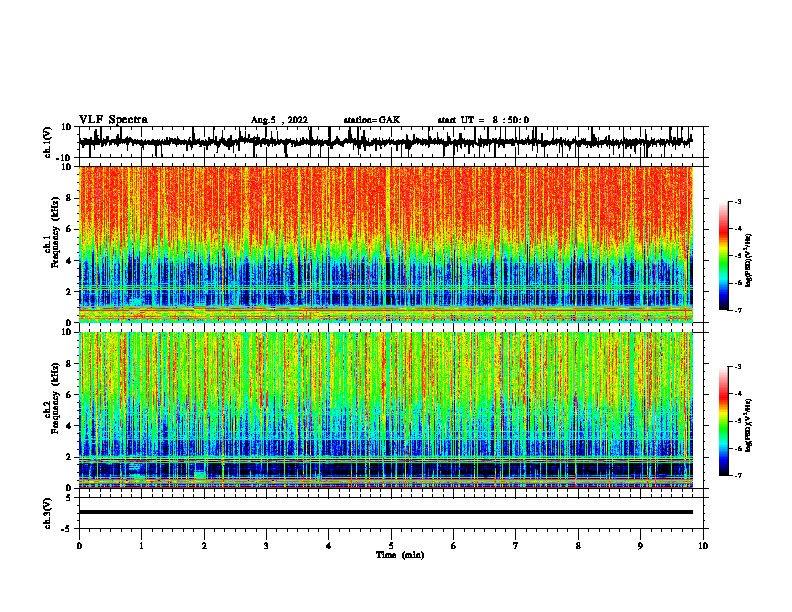
Task: Click the ch.2 spectrogram color scale bar
Action: click(x=723, y=421)
